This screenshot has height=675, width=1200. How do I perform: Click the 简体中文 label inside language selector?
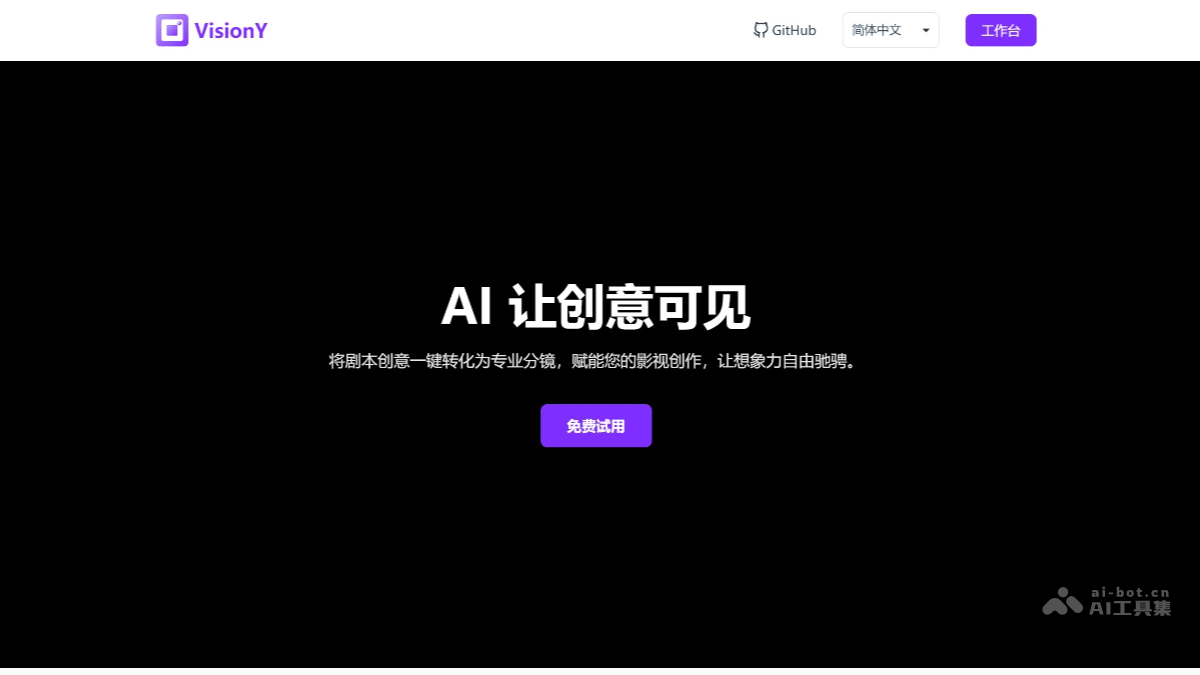876,30
